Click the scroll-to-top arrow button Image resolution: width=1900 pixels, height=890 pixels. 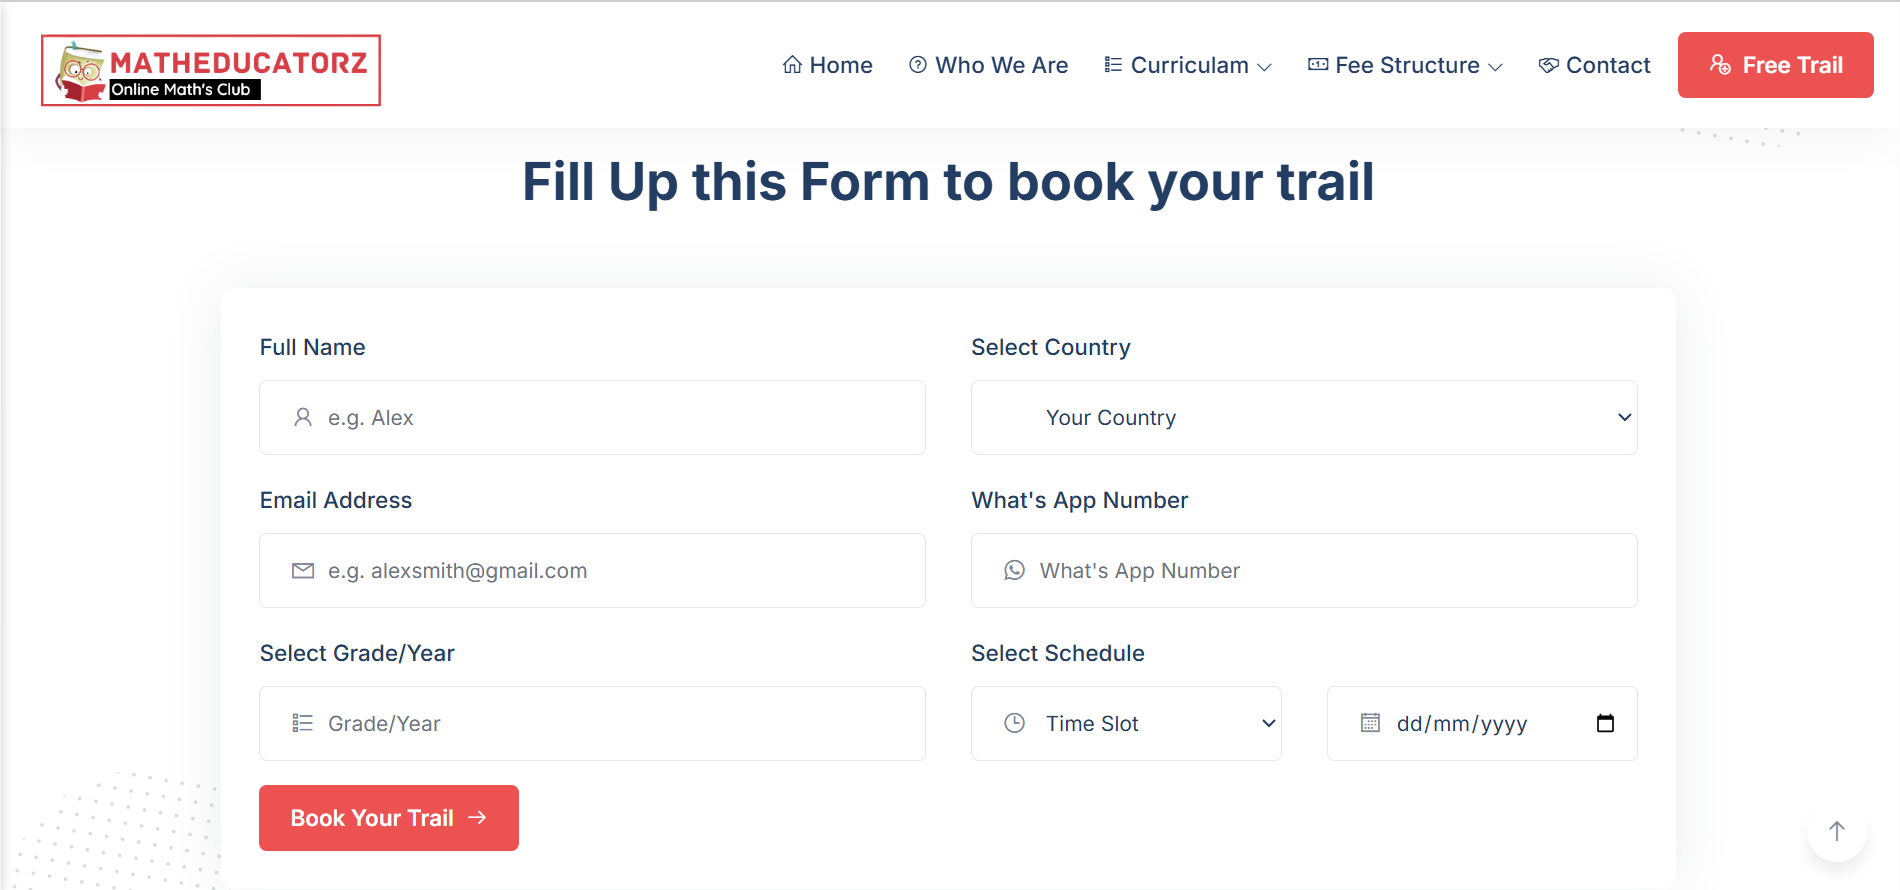point(1836,831)
